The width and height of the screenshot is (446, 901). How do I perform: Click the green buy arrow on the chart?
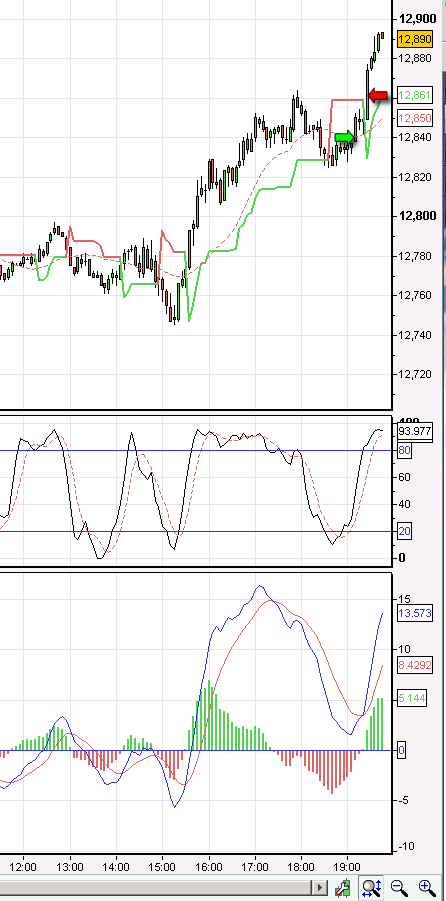pos(344,137)
